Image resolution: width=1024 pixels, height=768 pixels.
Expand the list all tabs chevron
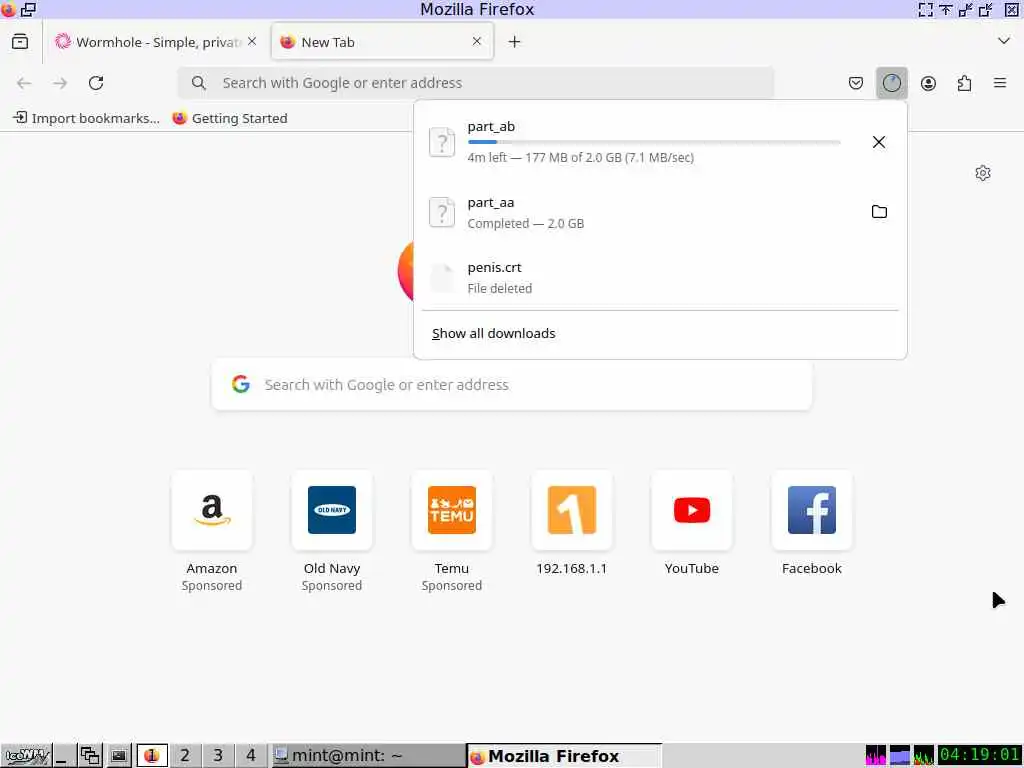click(x=1004, y=41)
